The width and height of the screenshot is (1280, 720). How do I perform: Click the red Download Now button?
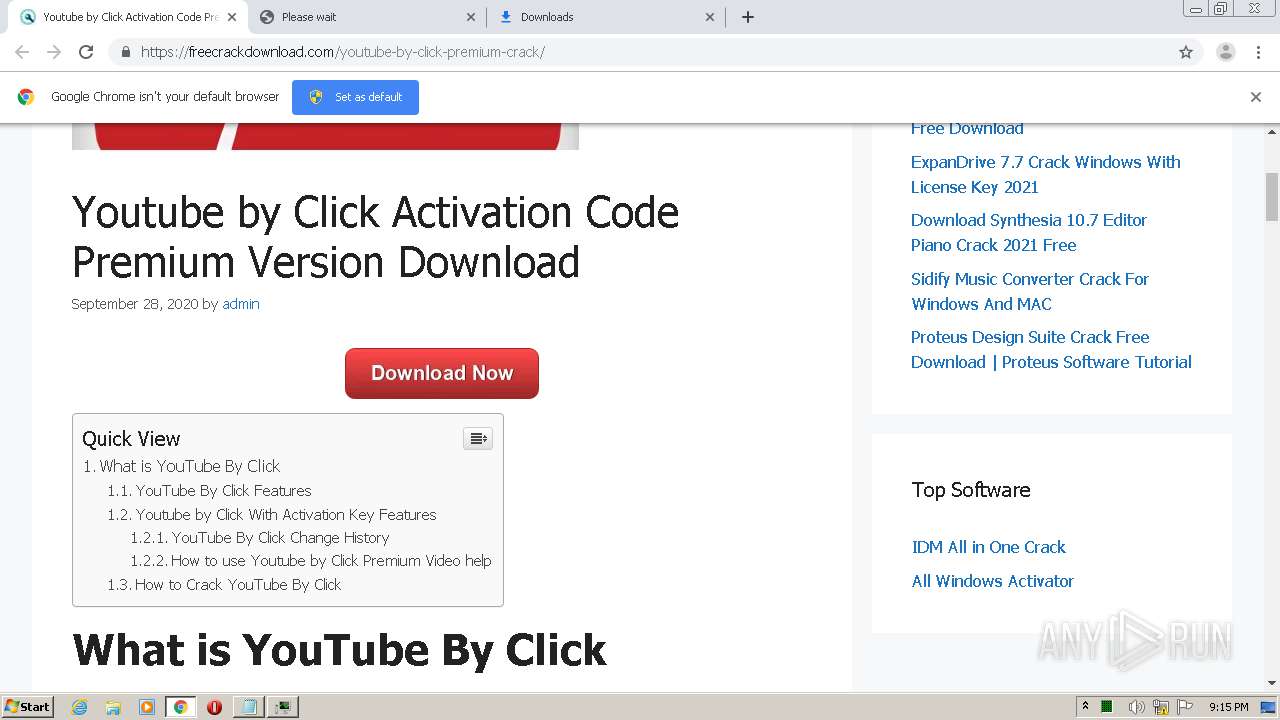tap(442, 373)
